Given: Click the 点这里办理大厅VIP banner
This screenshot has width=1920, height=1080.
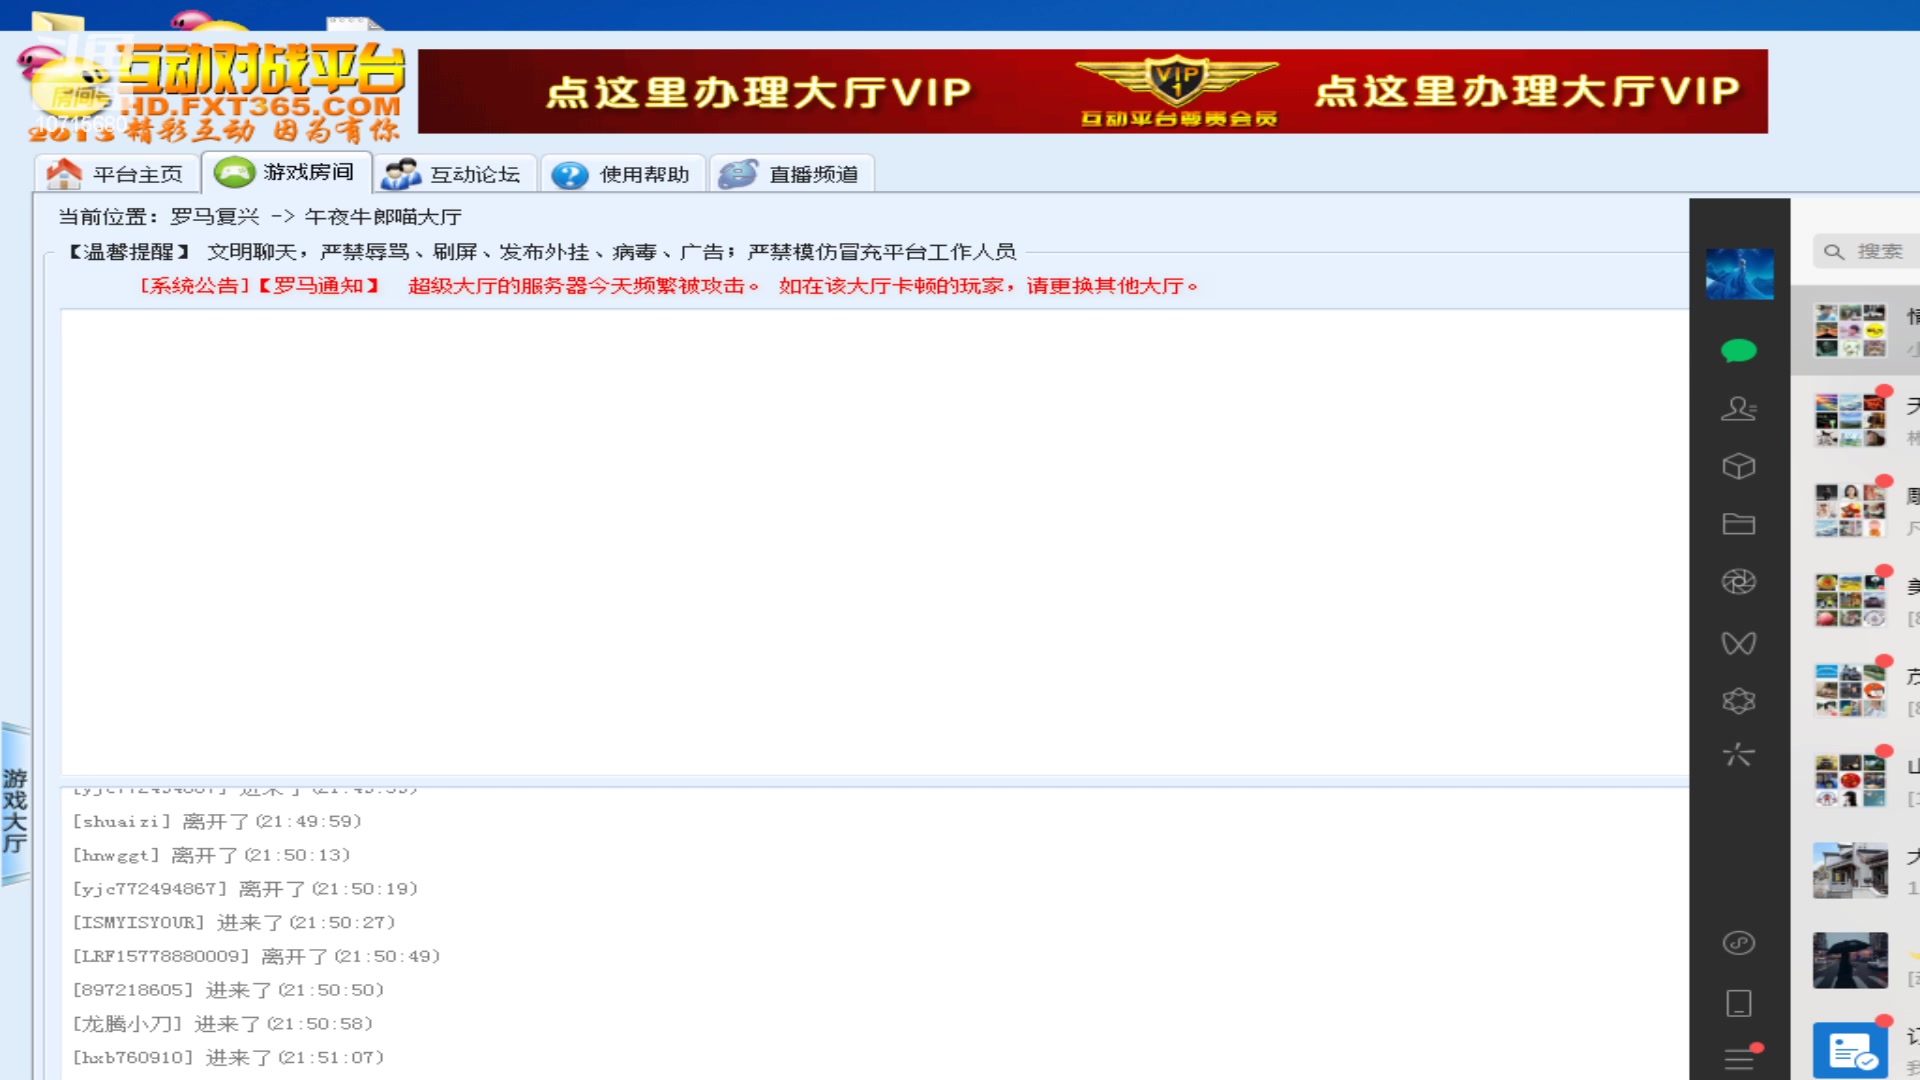Looking at the screenshot, I should pyautogui.click(x=1093, y=91).
